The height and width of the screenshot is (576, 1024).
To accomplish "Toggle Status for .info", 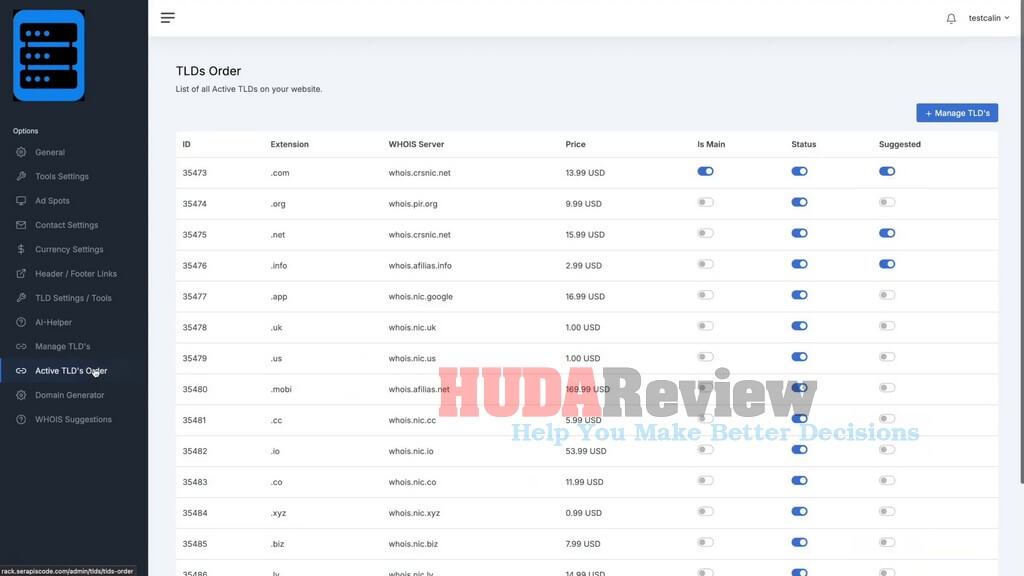I will pyautogui.click(x=799, y=264).
